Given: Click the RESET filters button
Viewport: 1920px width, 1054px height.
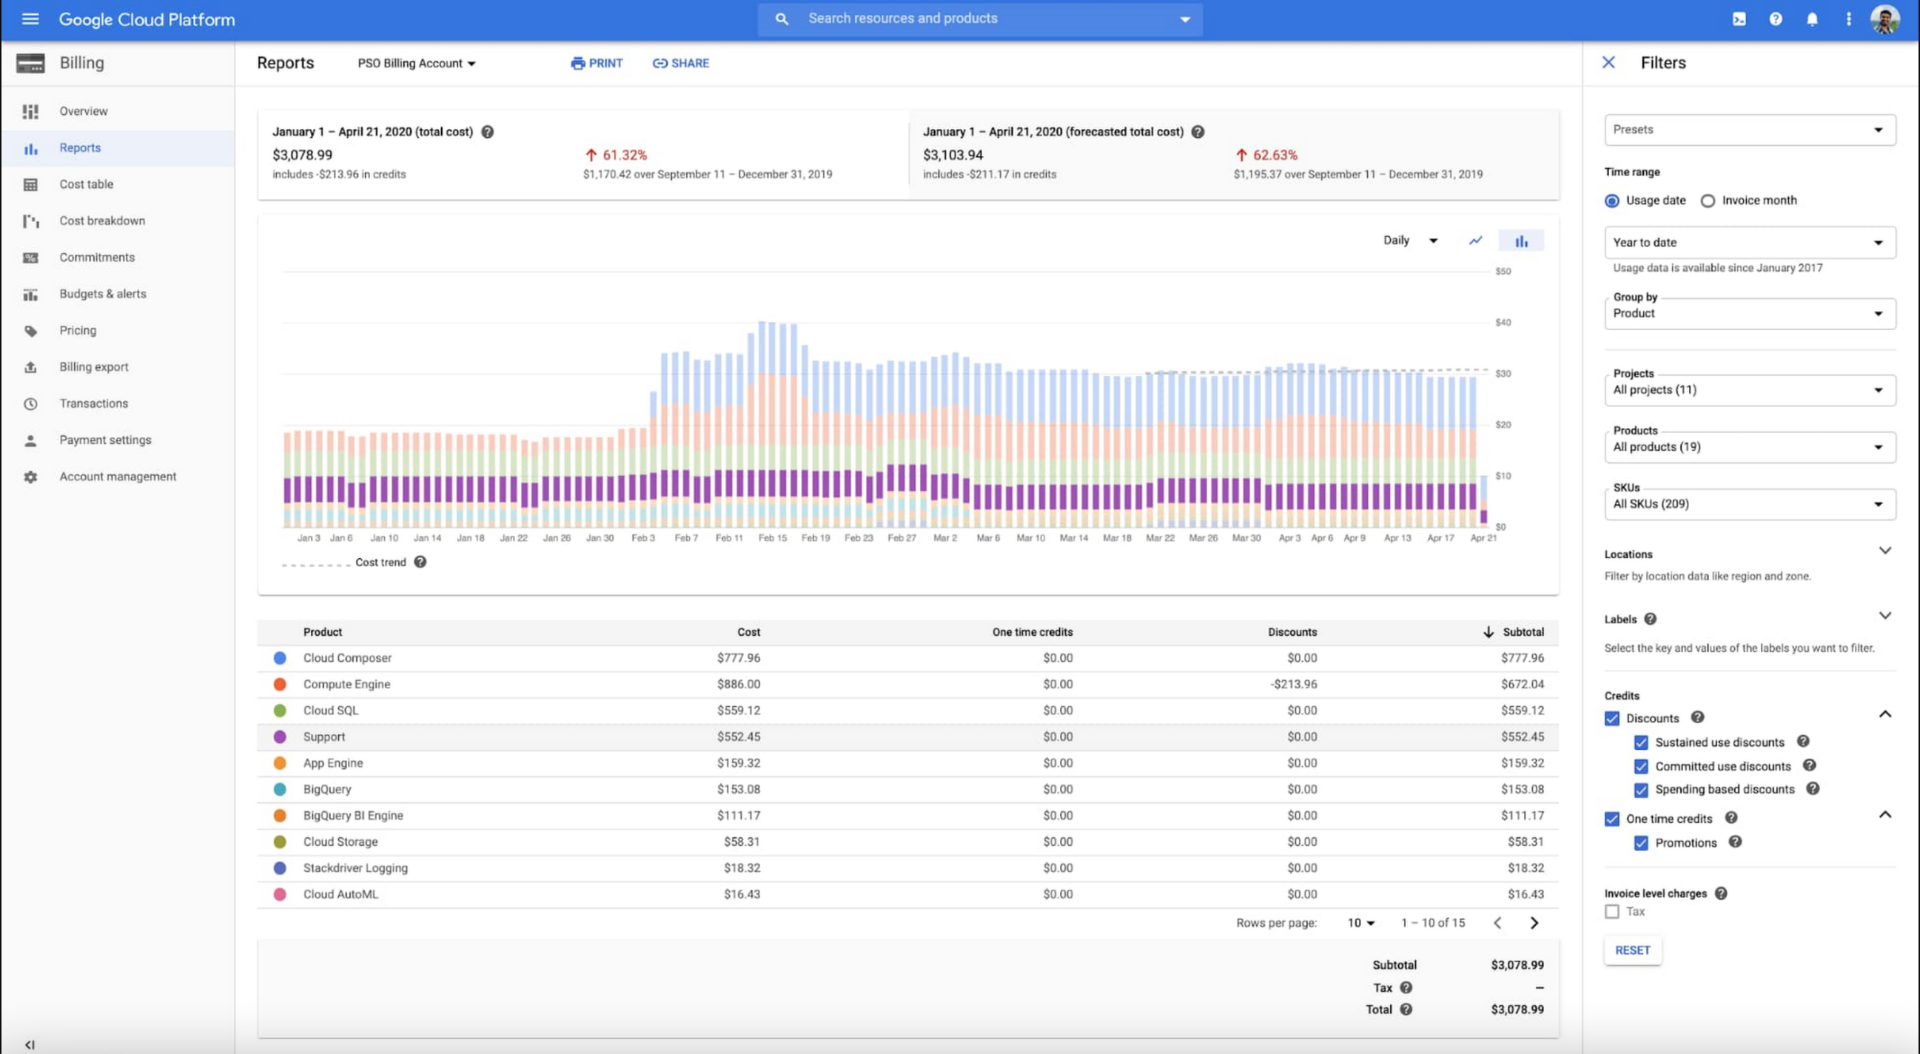Looking at the screenshot, I should pos(1632,950).
